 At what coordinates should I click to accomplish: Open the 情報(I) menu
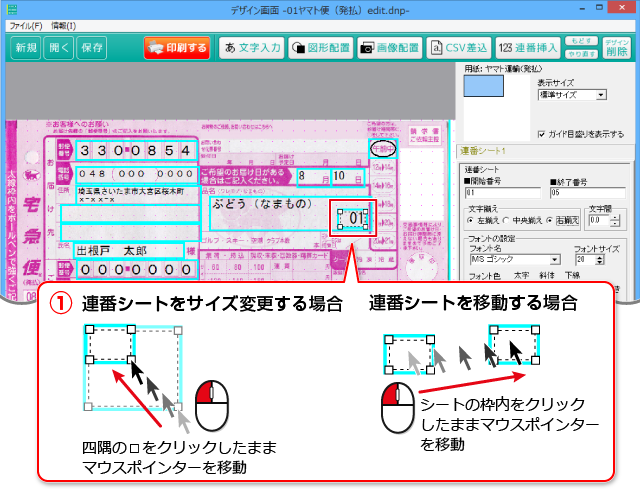[x=63, y=26]
